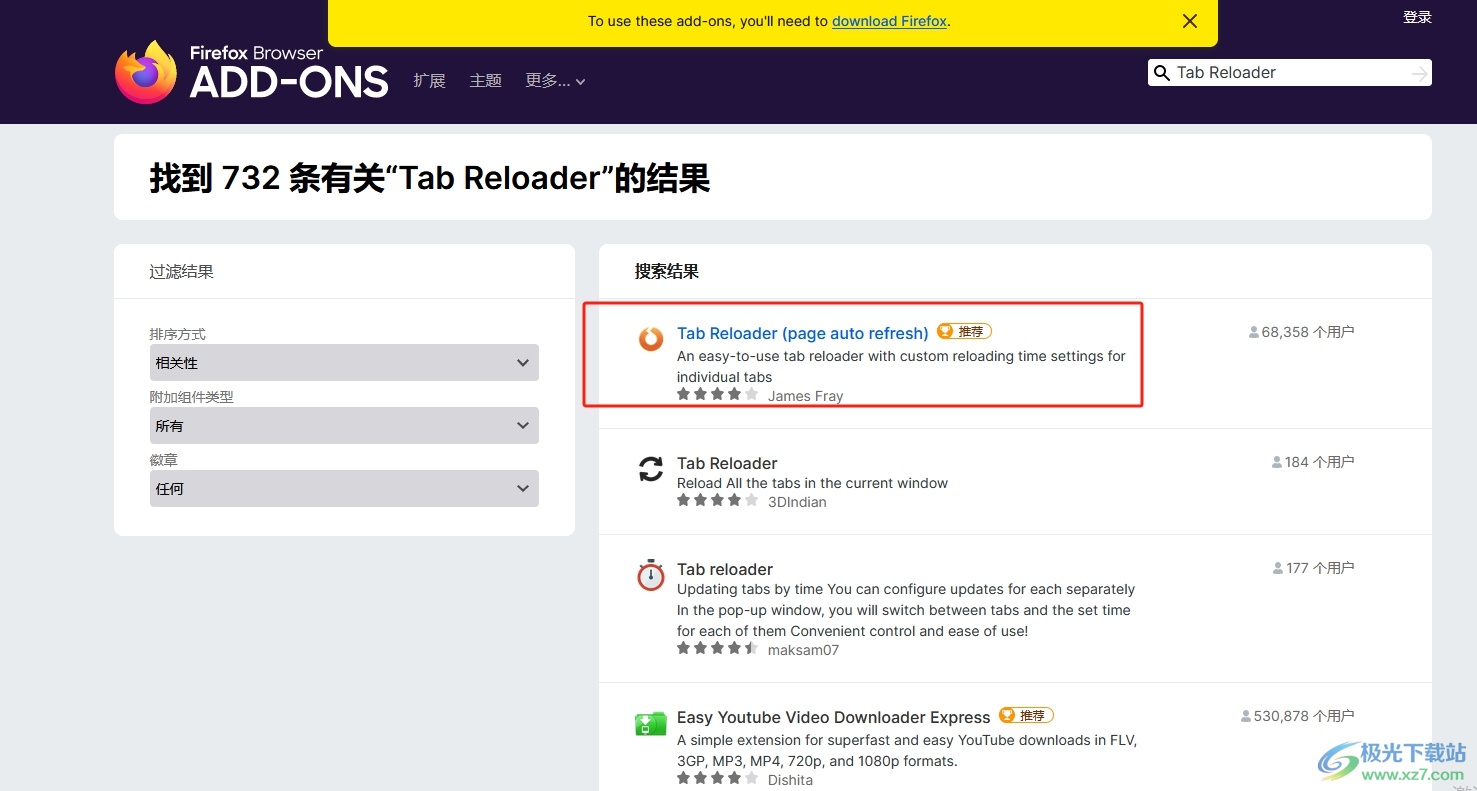
Task: Click the stopwatch Tab reloader icon
Action: (x=651, y=575)
